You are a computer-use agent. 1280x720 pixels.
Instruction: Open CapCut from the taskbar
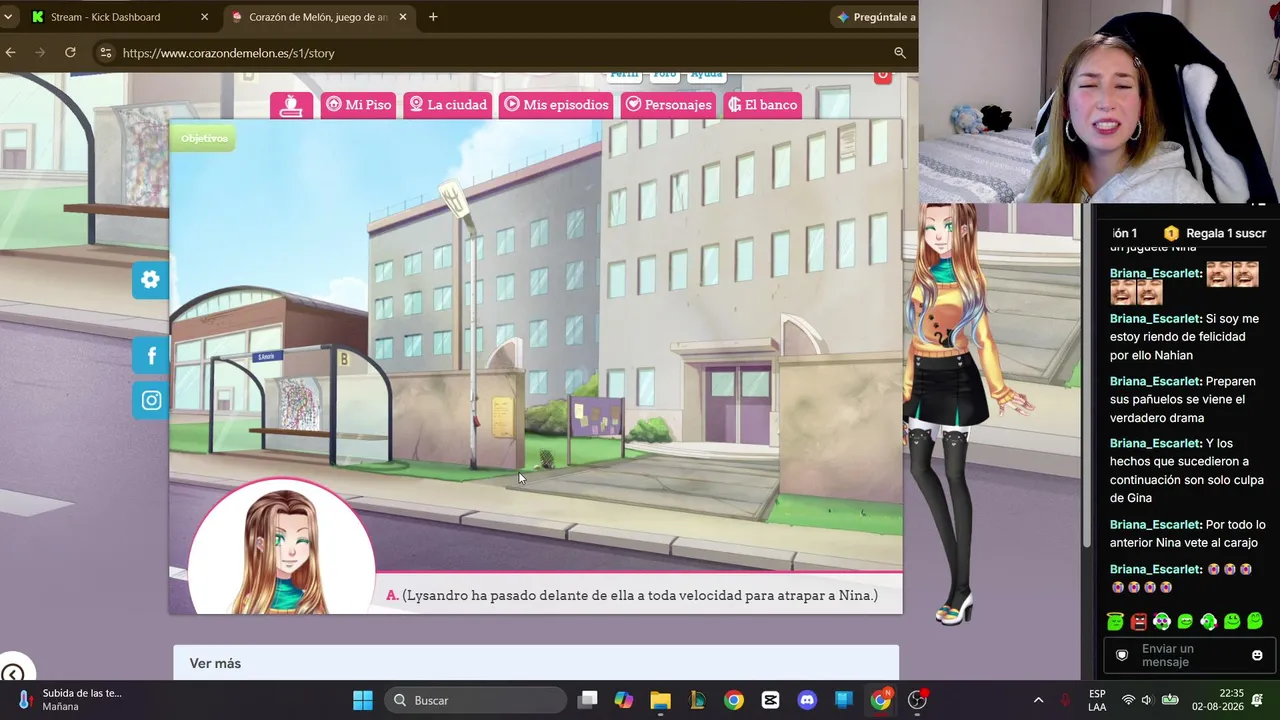(770, 700)
